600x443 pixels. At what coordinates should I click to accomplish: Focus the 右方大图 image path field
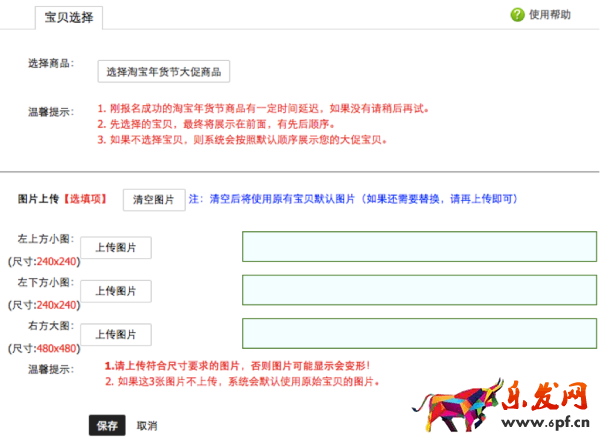point(419,333)
